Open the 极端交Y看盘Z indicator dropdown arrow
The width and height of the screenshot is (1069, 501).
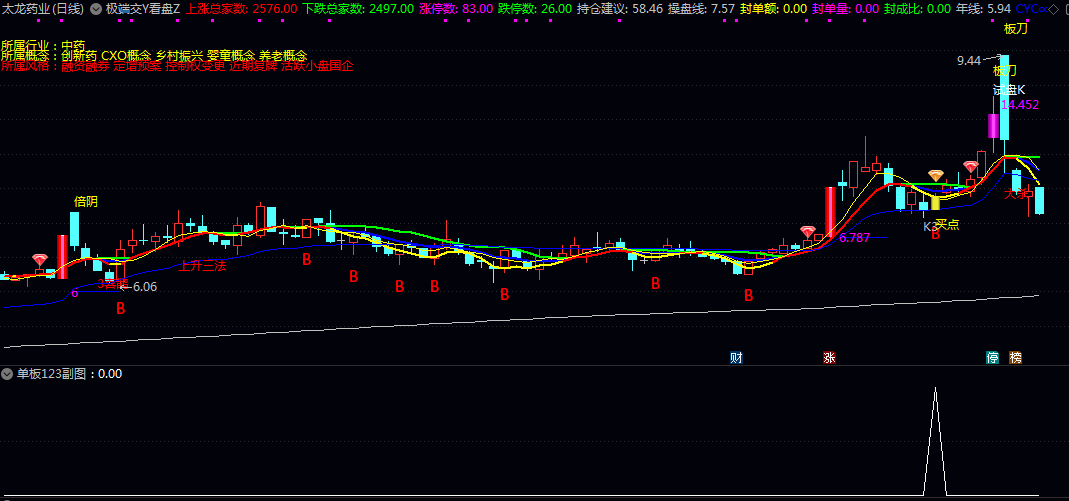click(96, 9)
